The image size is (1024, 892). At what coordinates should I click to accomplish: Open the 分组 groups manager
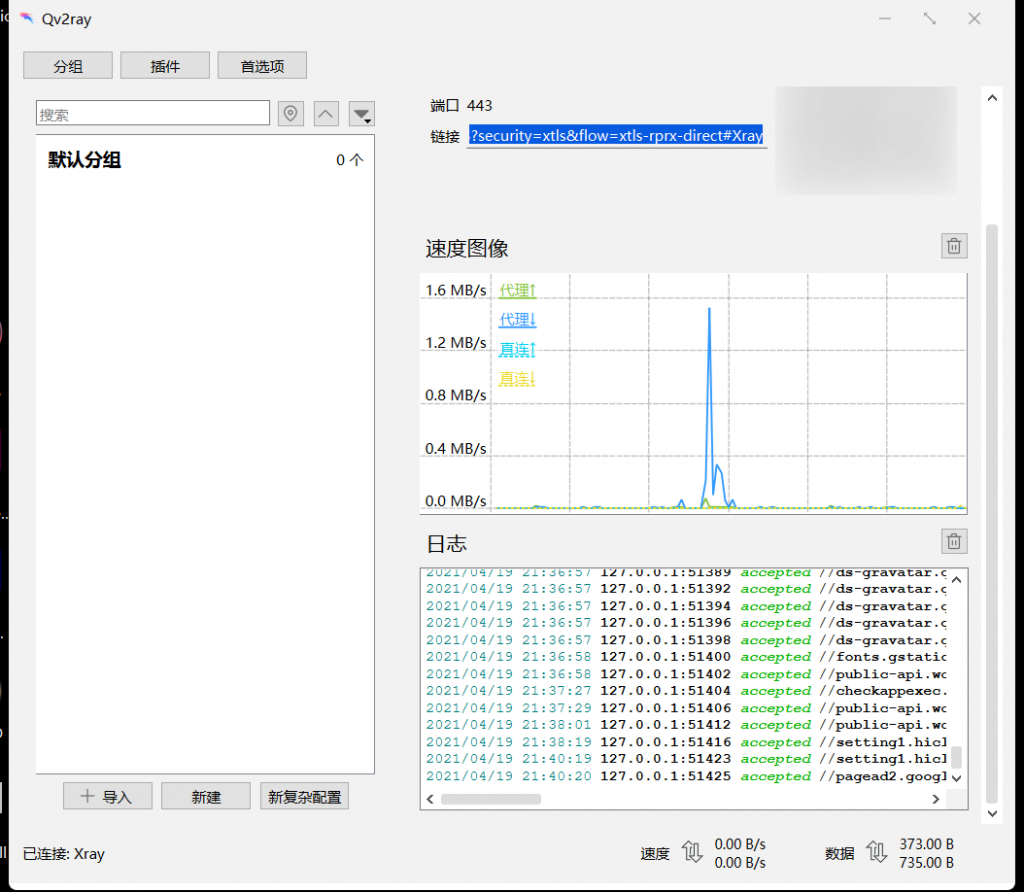tap(68, 66)
